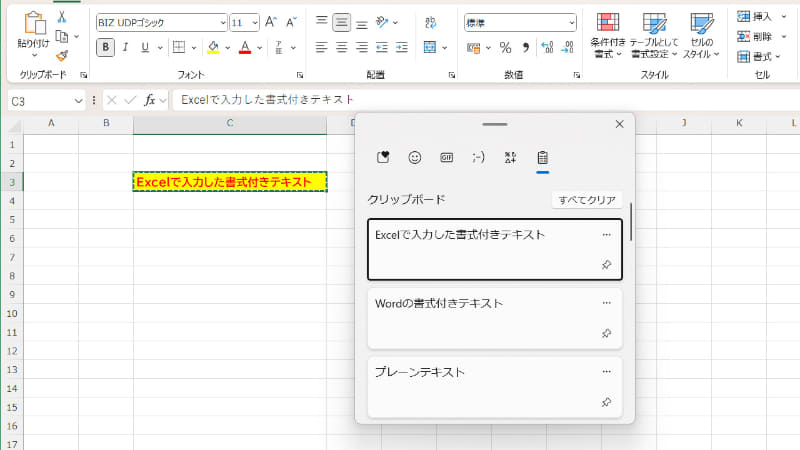Click in the formula bar text

pyautogui.click(x=267, y=99)
